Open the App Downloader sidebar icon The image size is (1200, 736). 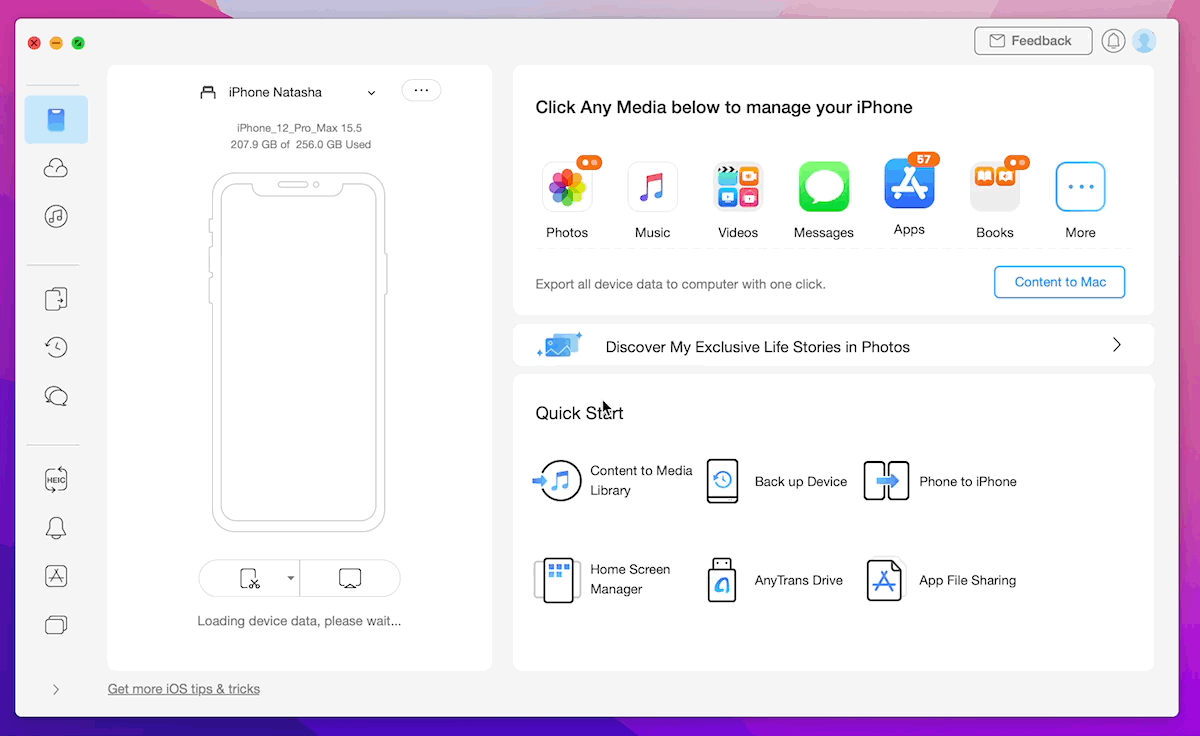pyautogui.click(x=56, y=576)
